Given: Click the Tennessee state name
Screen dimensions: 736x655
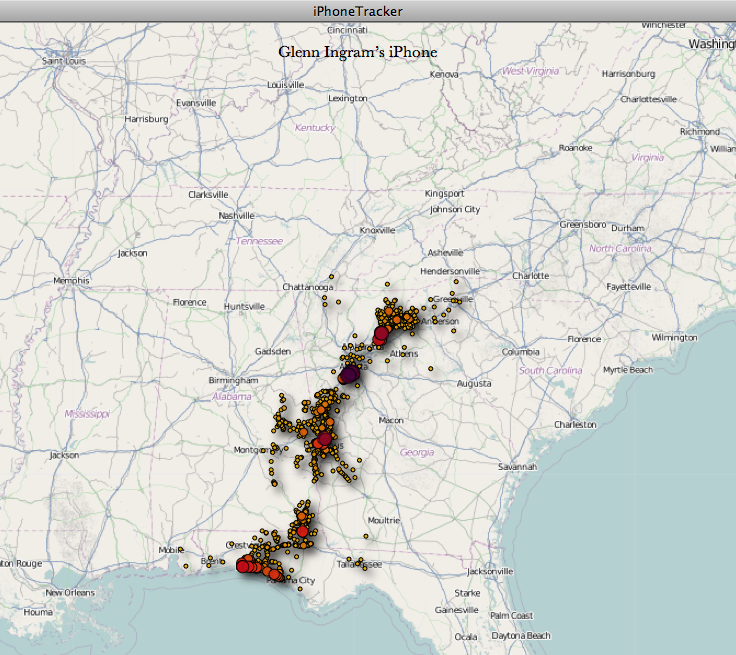Looking at the screenshot, I should [x=260, y=241].
